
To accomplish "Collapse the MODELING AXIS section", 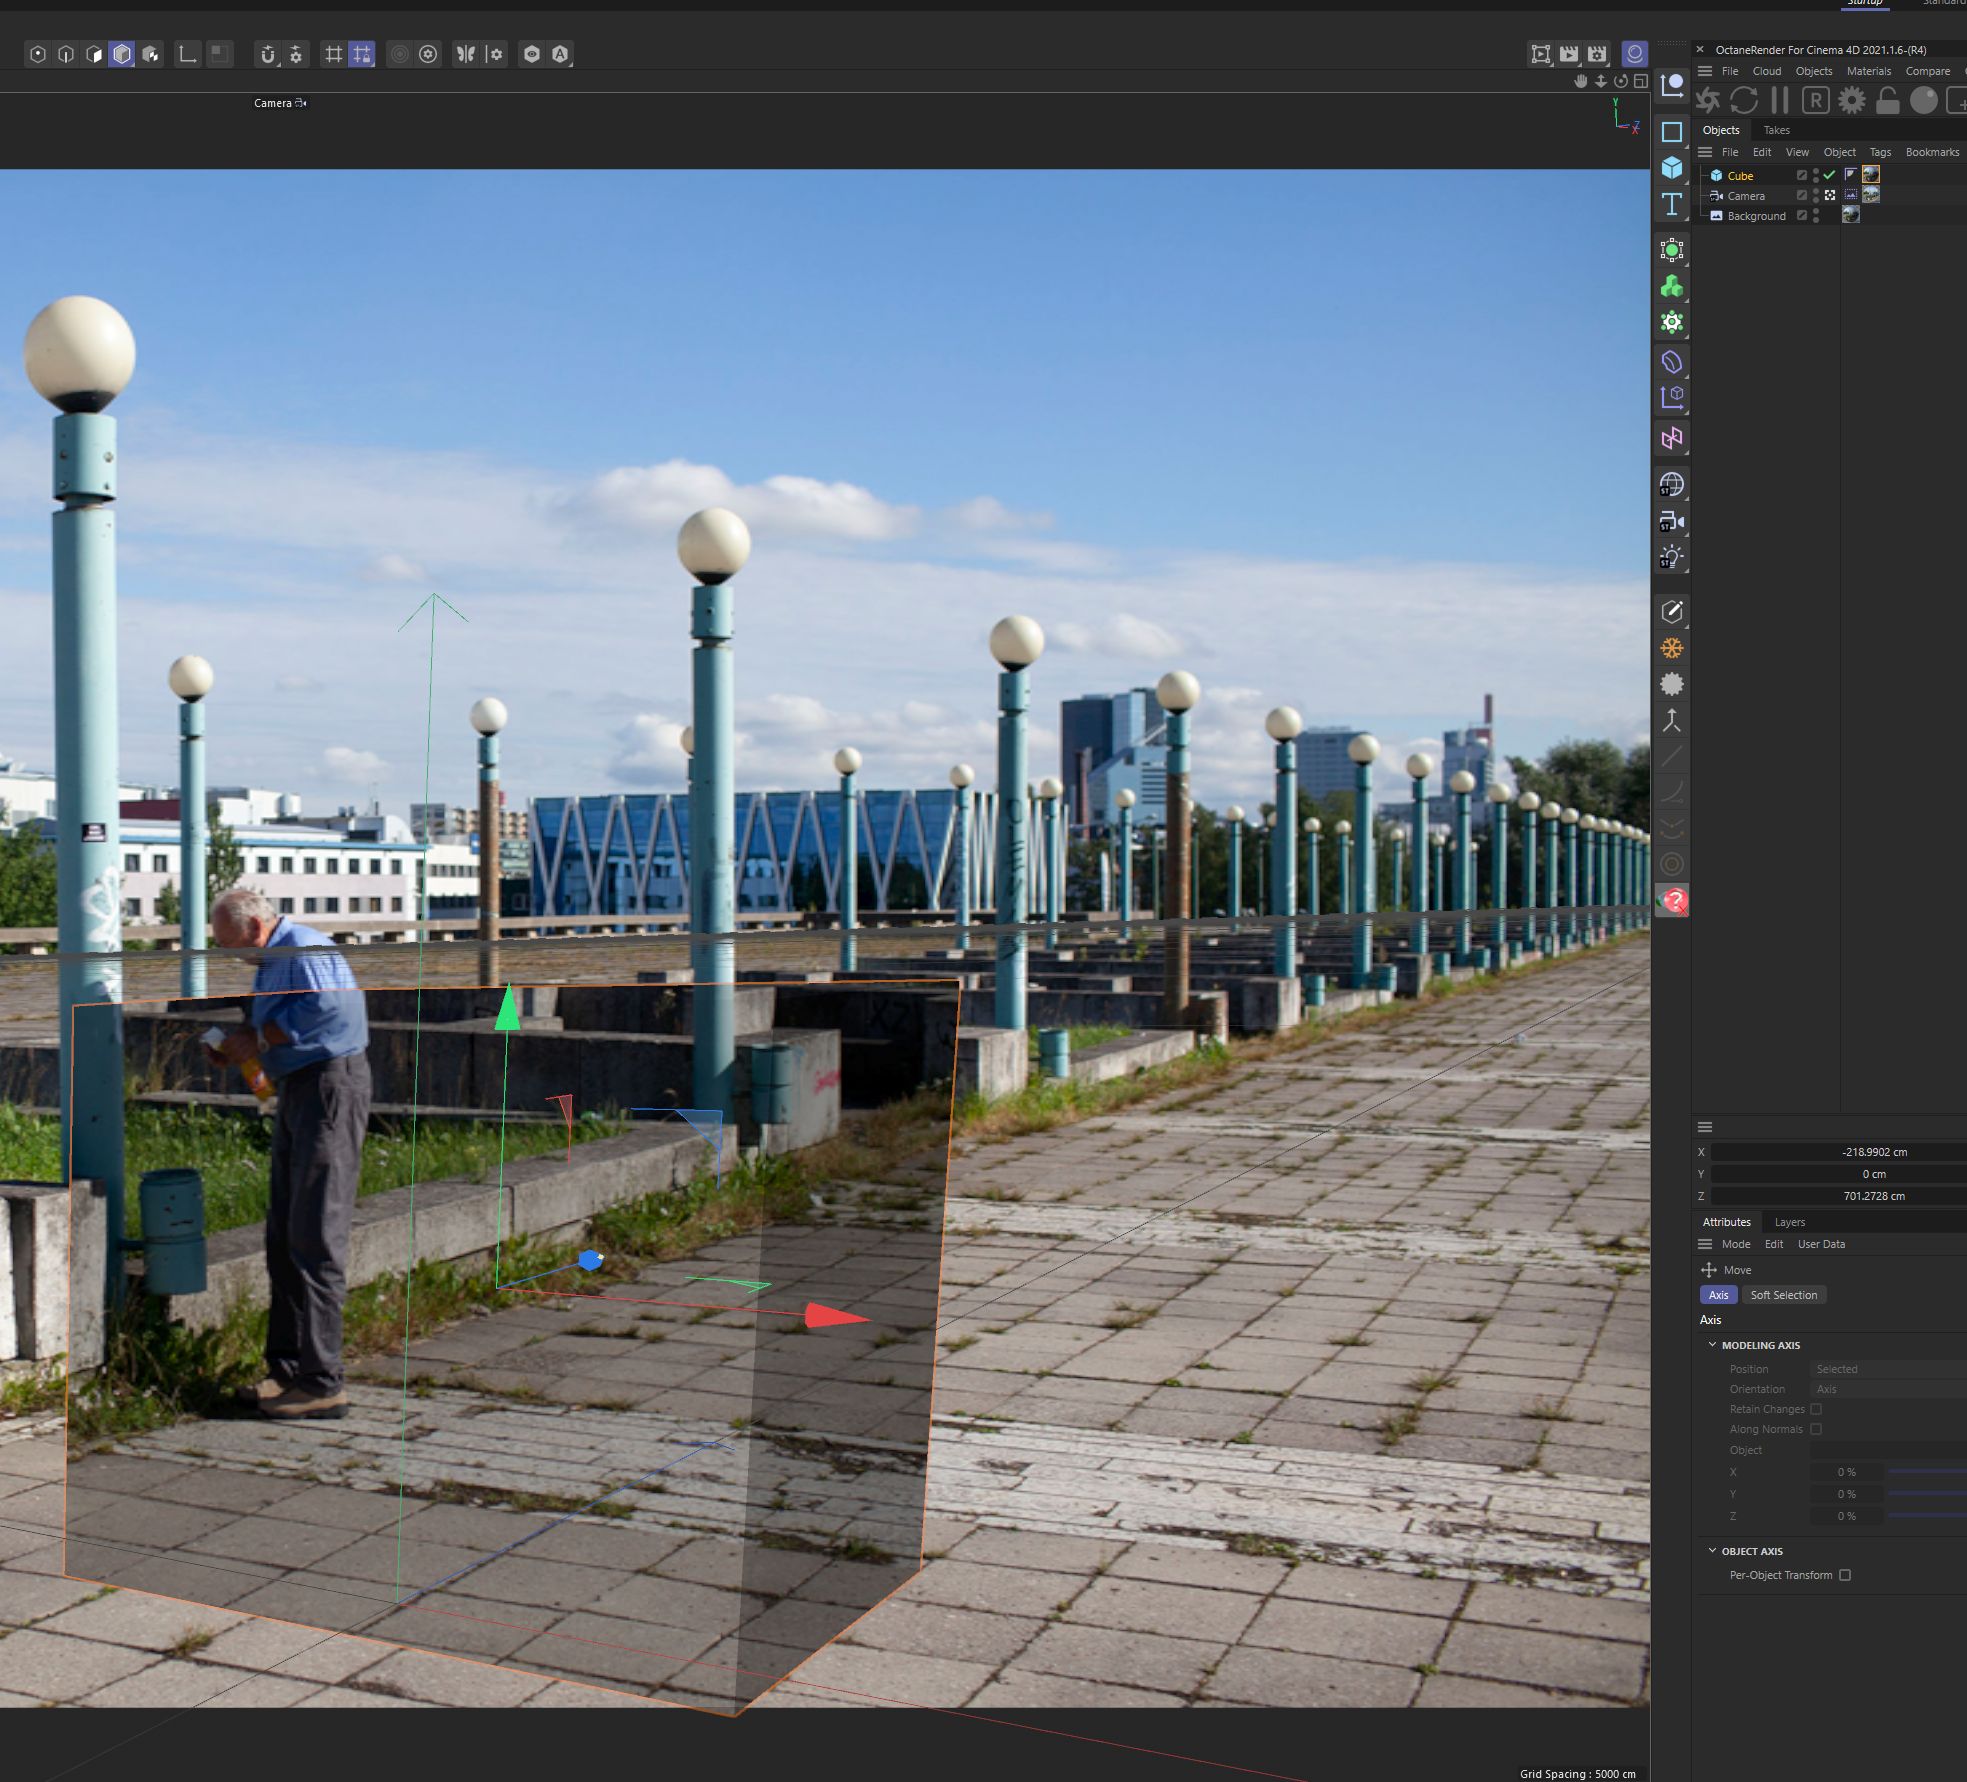I will (1712, 1345).
